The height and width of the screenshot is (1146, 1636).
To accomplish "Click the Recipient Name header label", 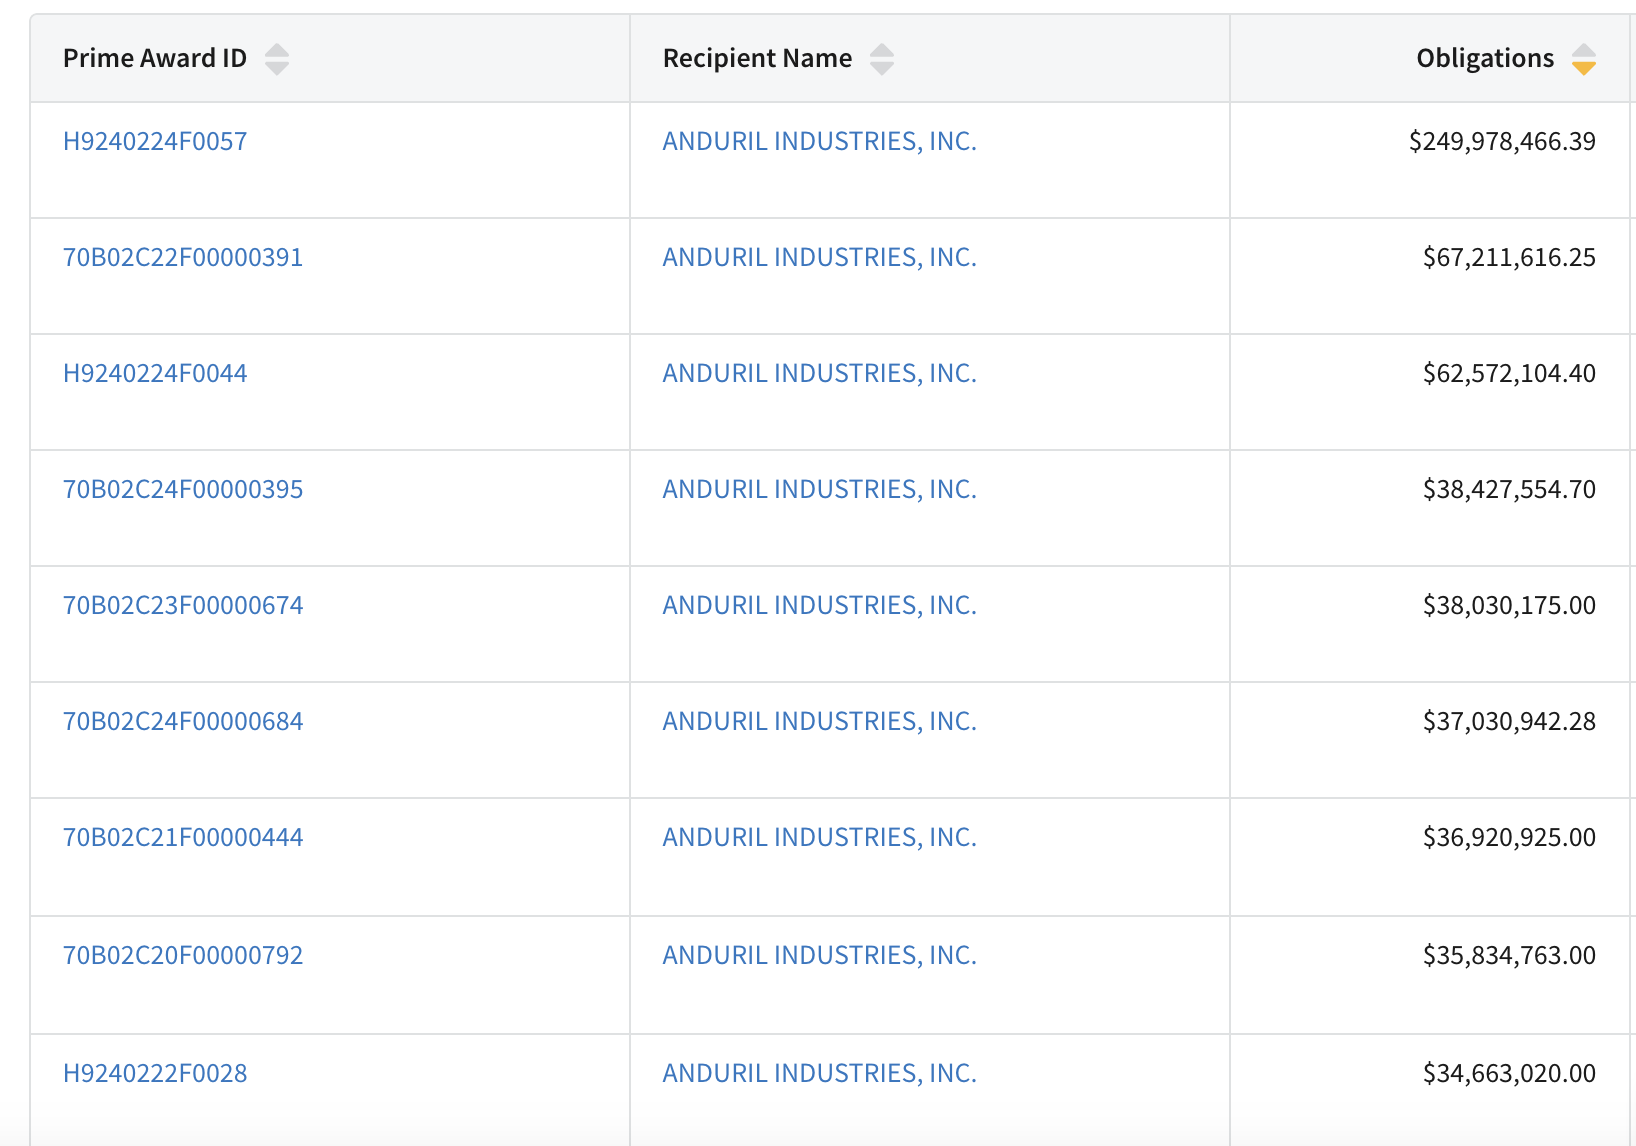I will coord(758,58).
